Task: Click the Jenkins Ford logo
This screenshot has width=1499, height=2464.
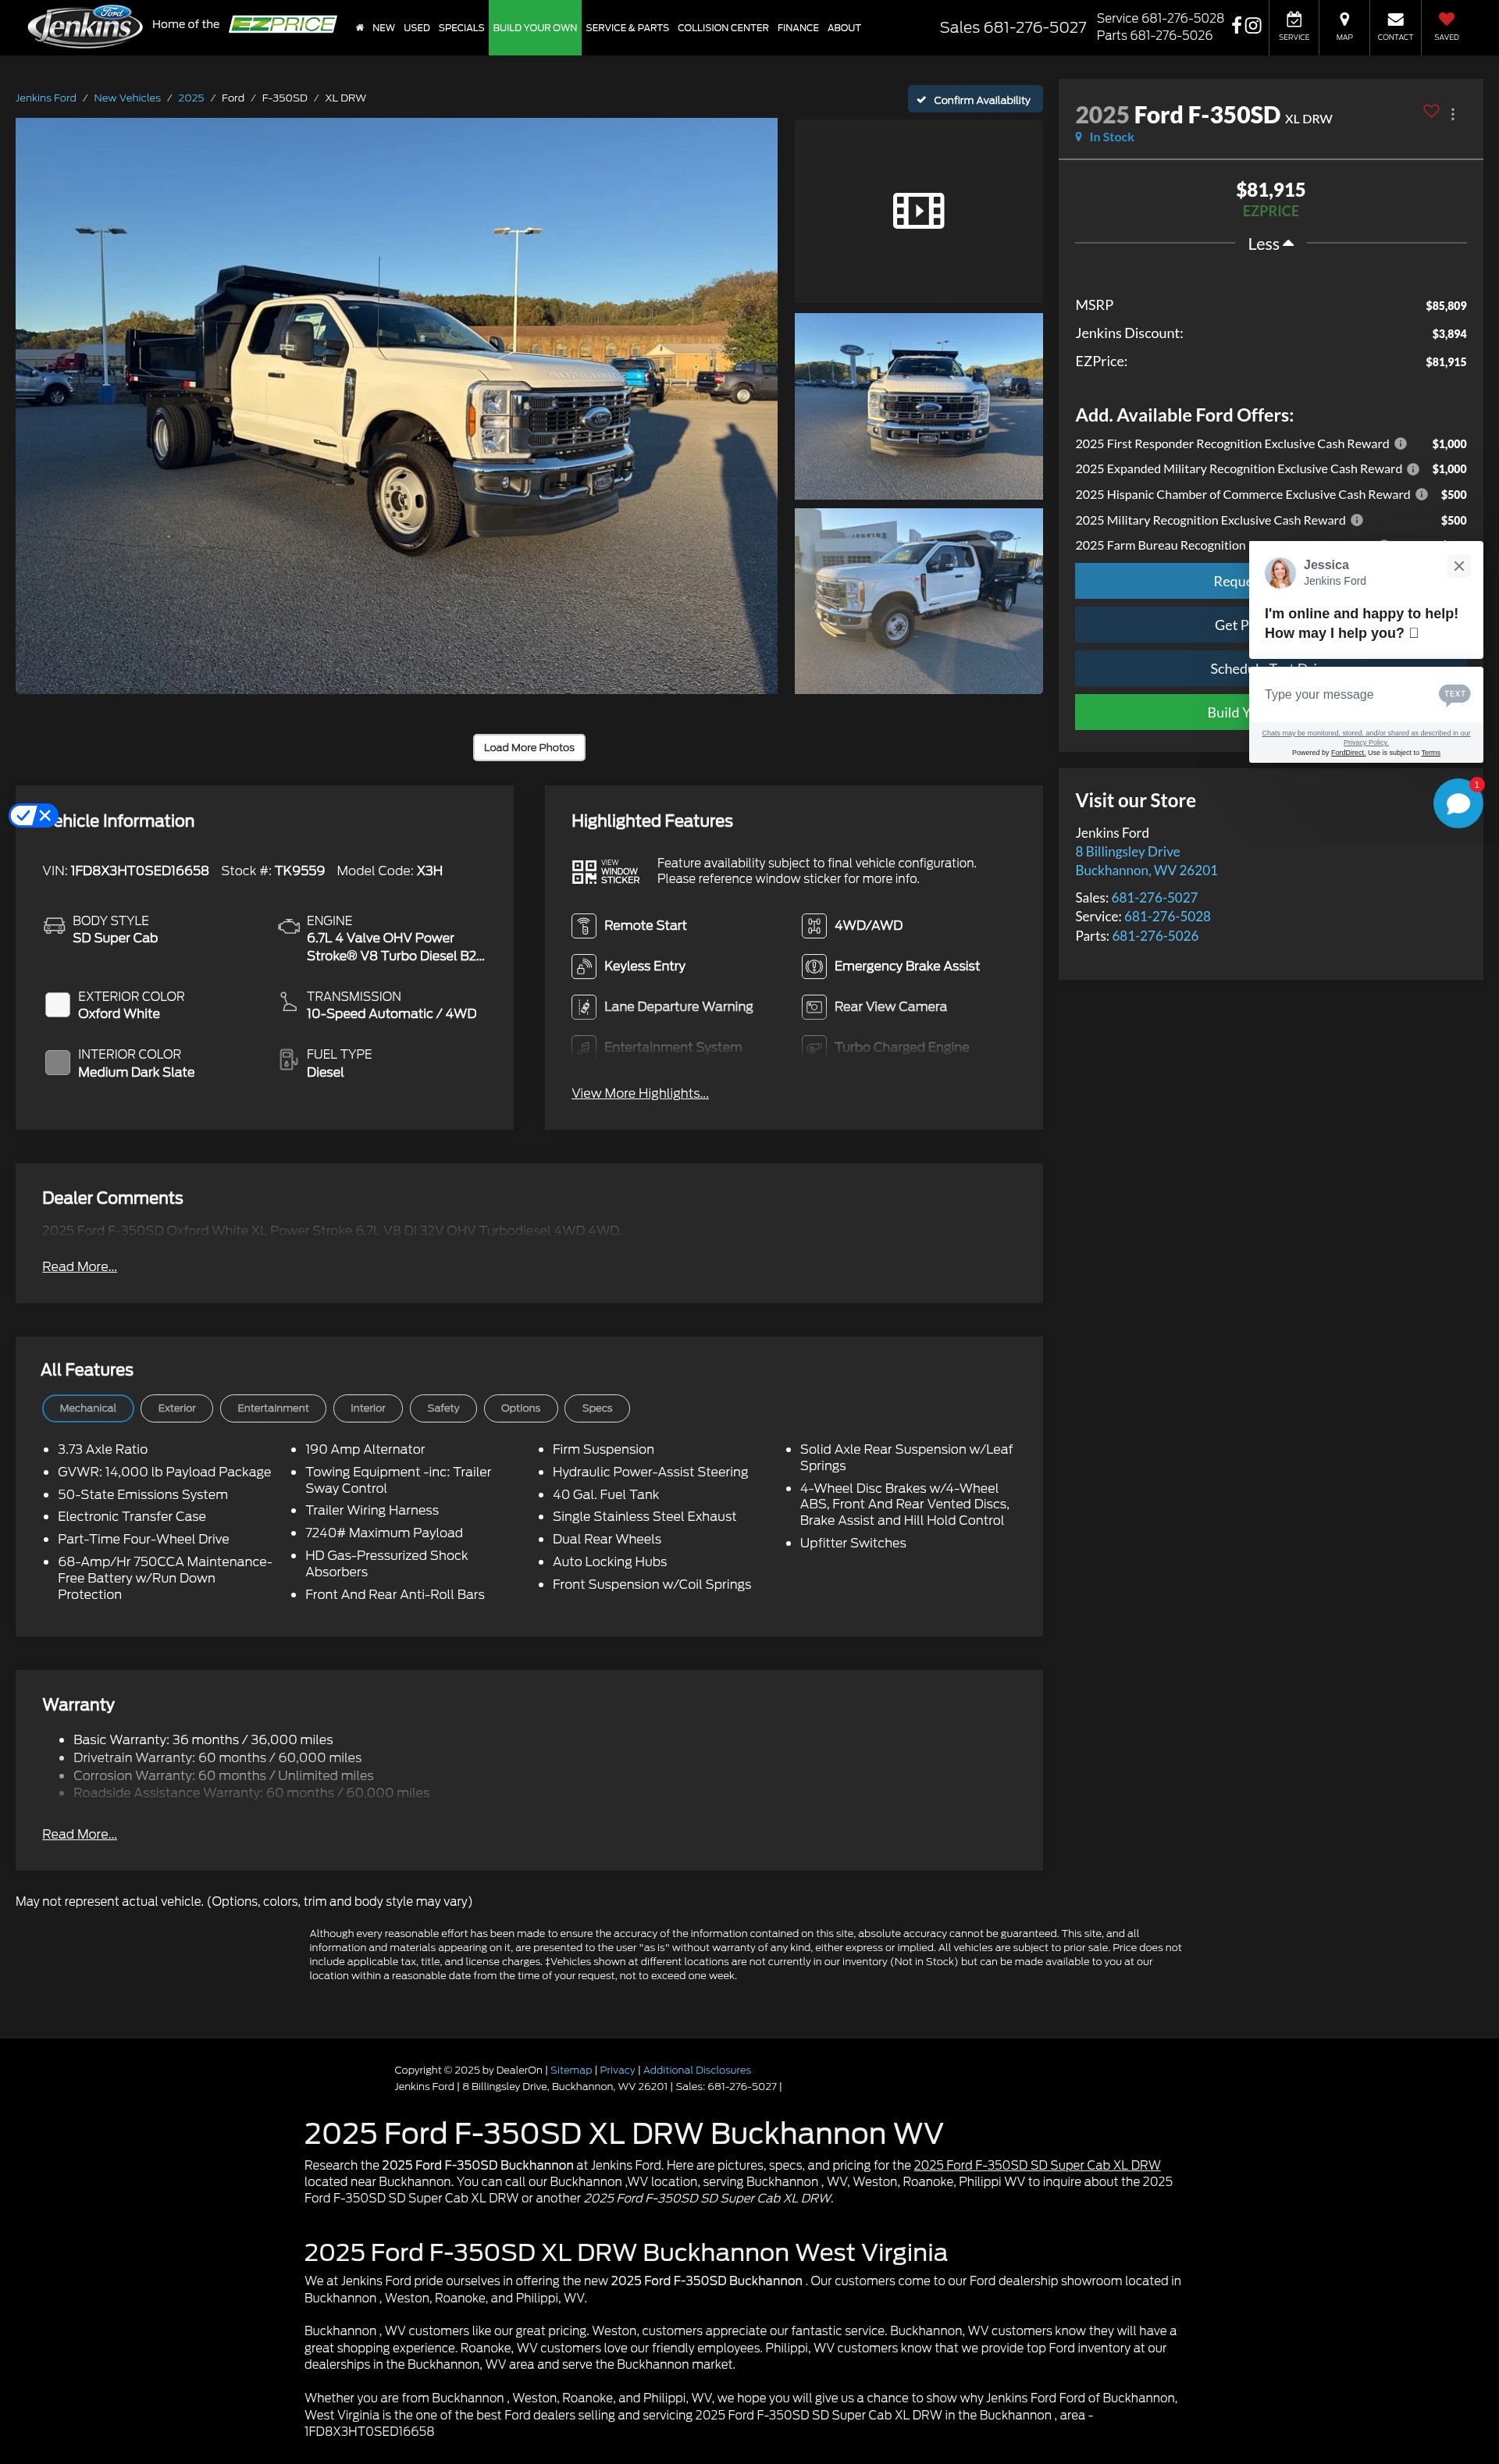Action: coord(85,26)
